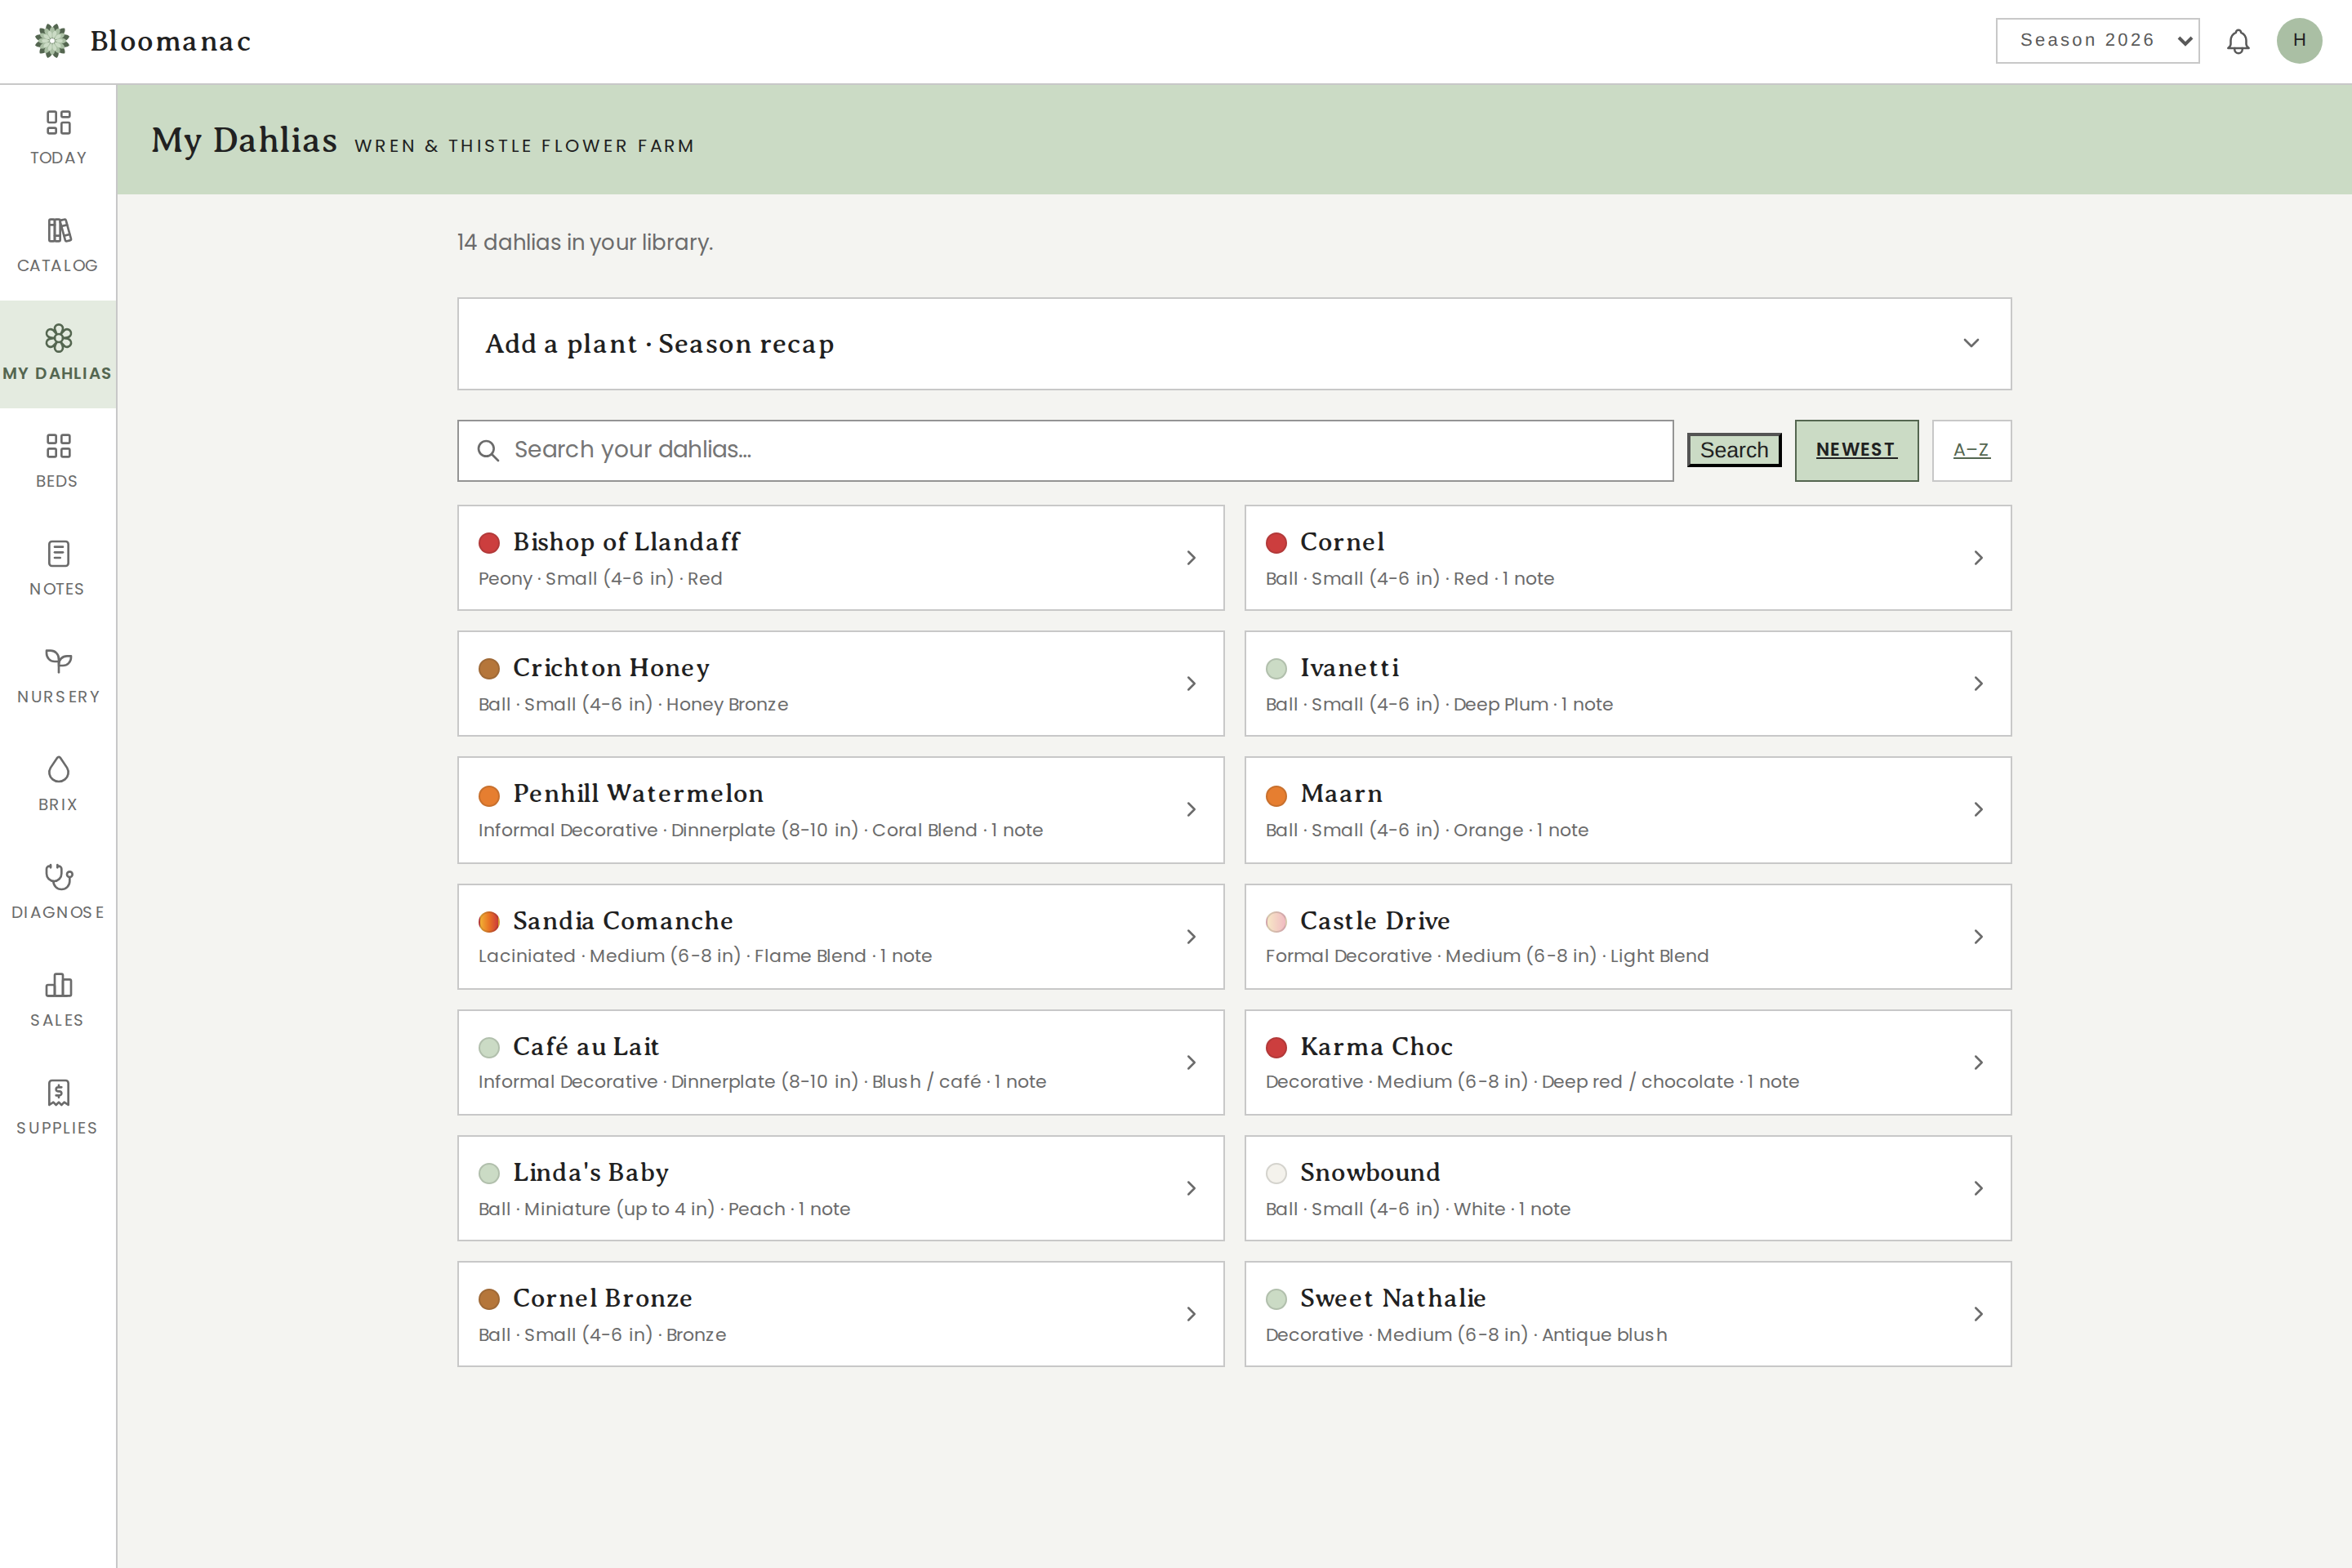Open the H user avatar menu

coord(2299,41)
